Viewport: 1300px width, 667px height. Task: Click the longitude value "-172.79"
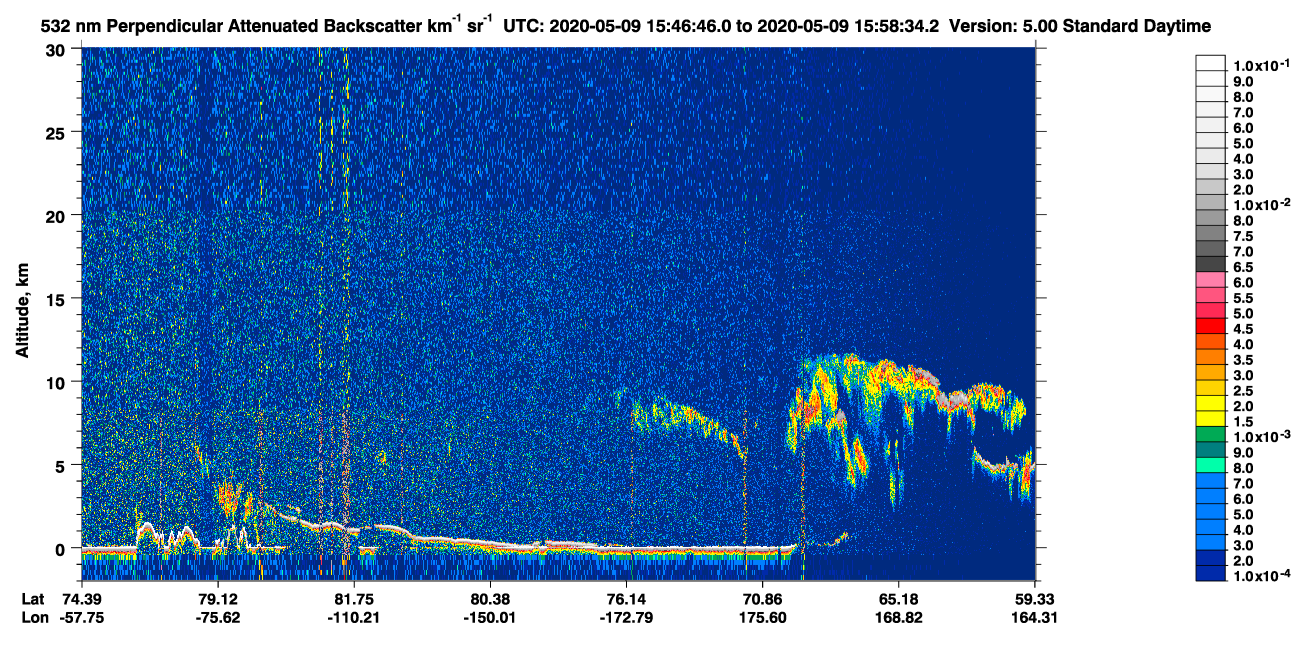626,618
